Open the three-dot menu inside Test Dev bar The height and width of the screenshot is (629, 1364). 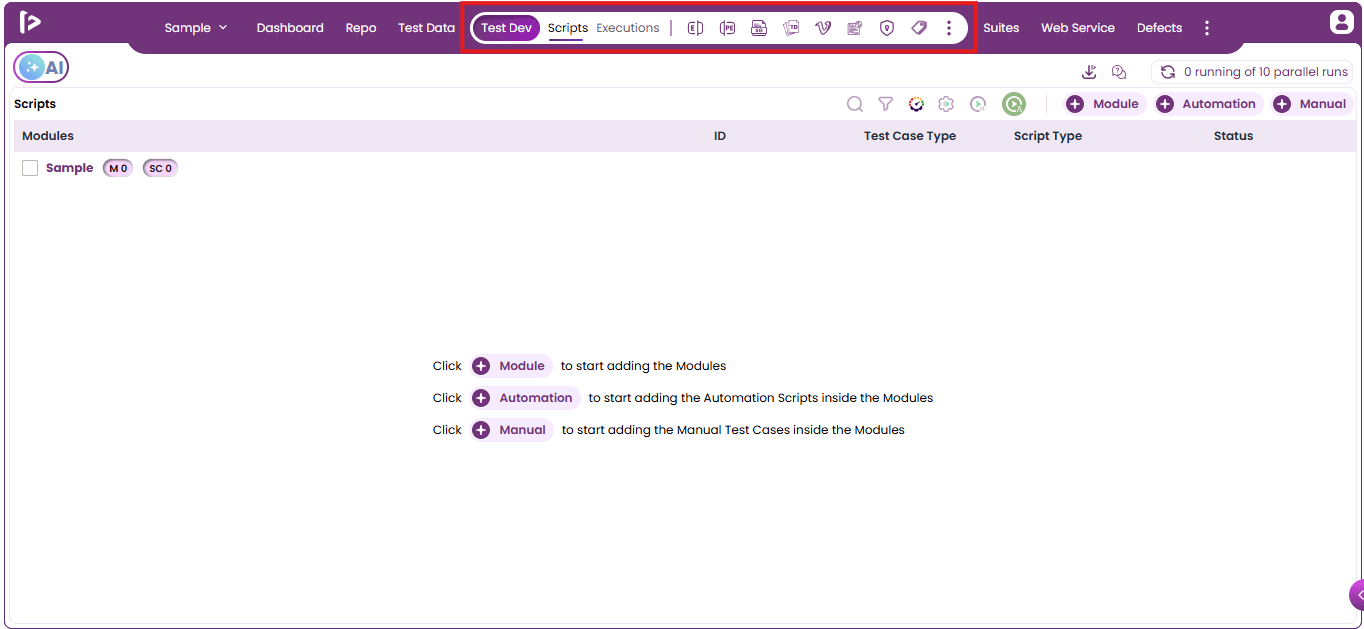click(x=949, y=28)
